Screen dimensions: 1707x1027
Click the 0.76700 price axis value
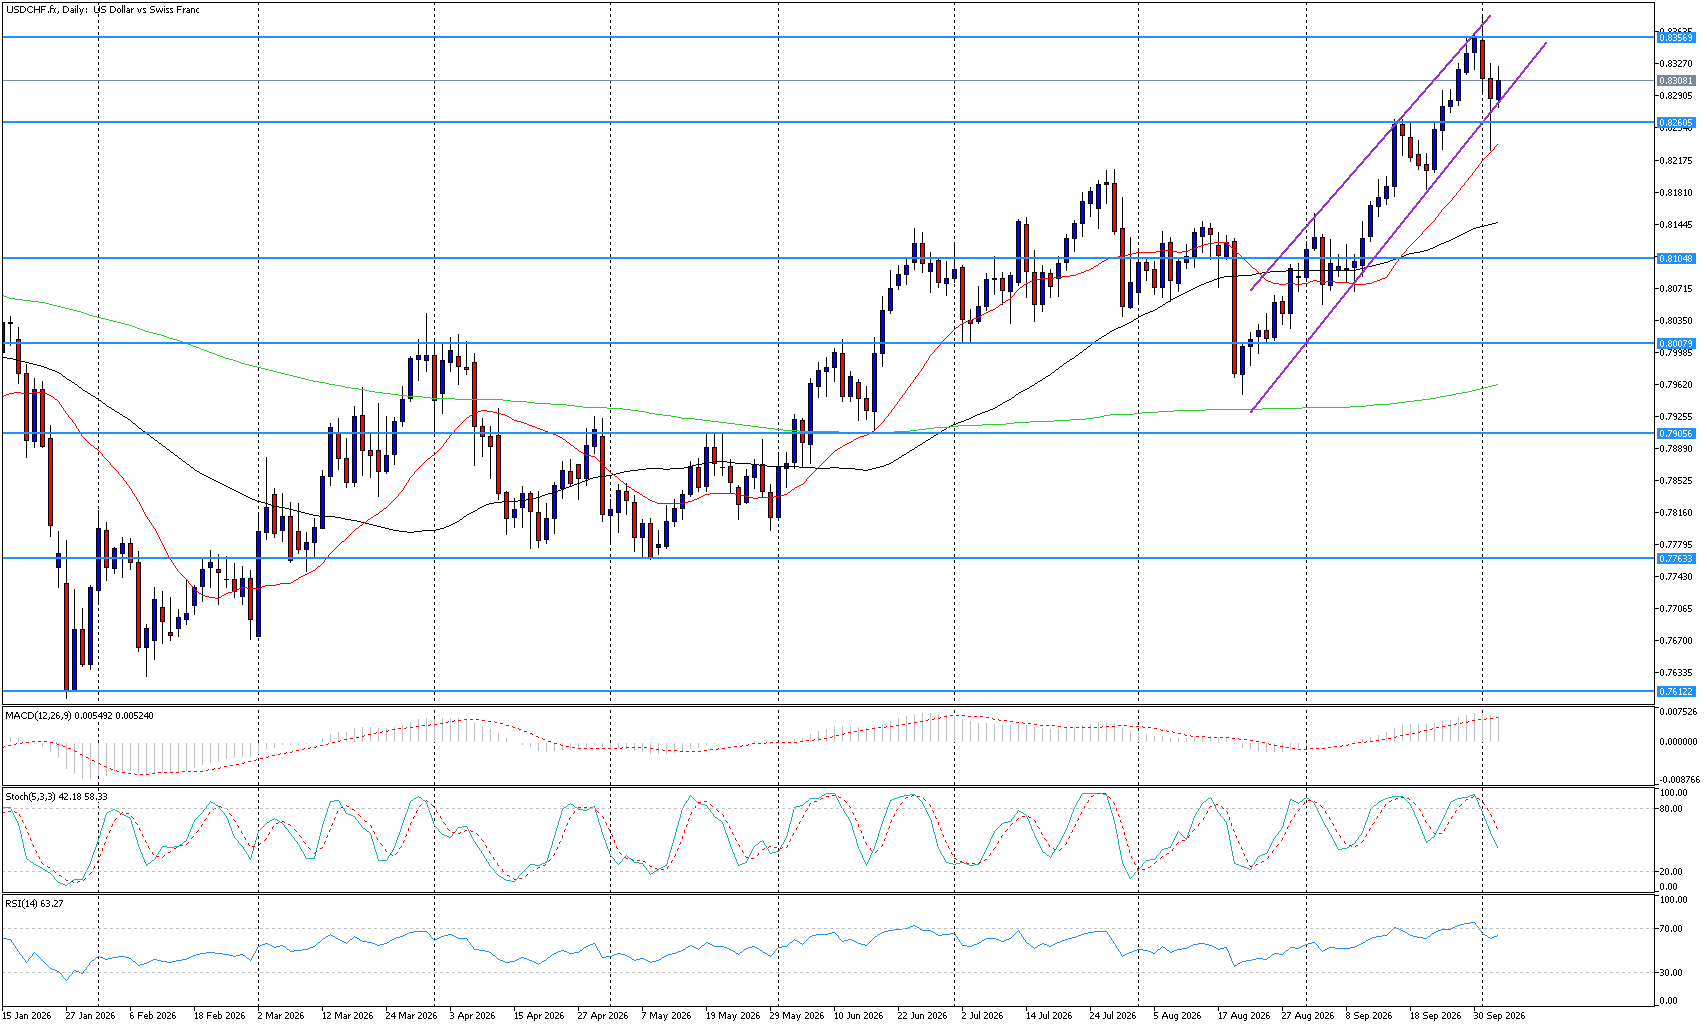(x=1676, y=640)
